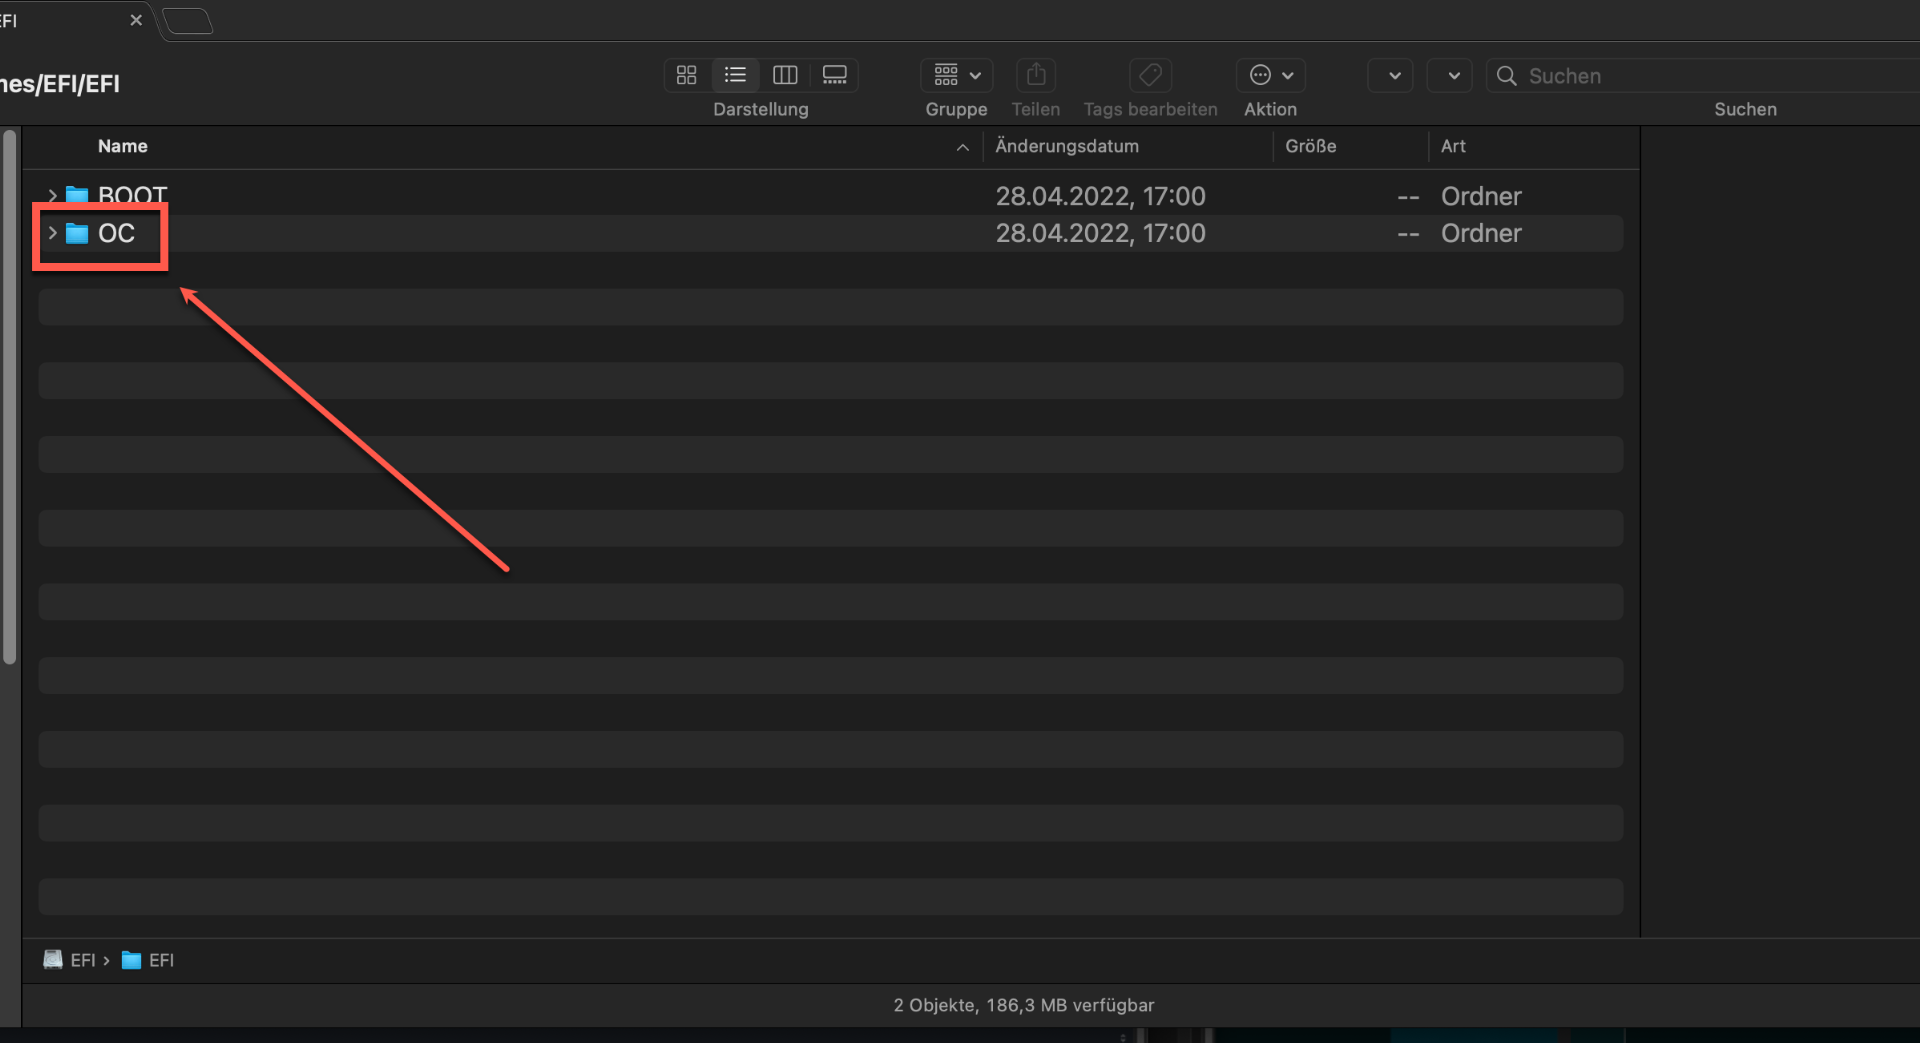Sort by the Name column header
Screen dimensions: 1920x1043
[x=123, y=146]
